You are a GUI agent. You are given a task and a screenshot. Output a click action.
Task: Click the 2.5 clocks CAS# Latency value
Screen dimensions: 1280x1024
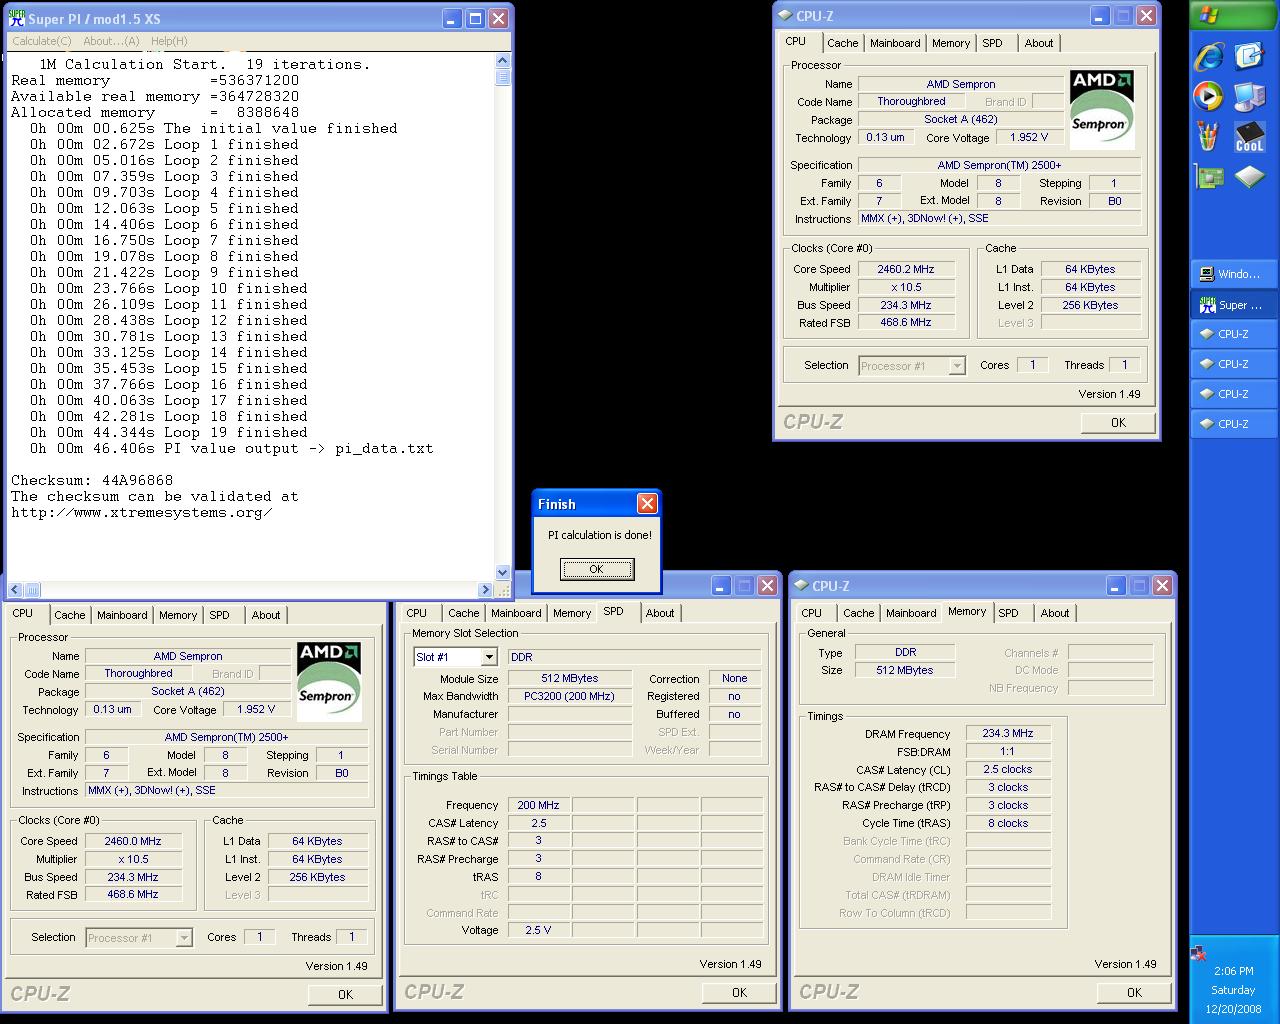tap(1008, 769)
